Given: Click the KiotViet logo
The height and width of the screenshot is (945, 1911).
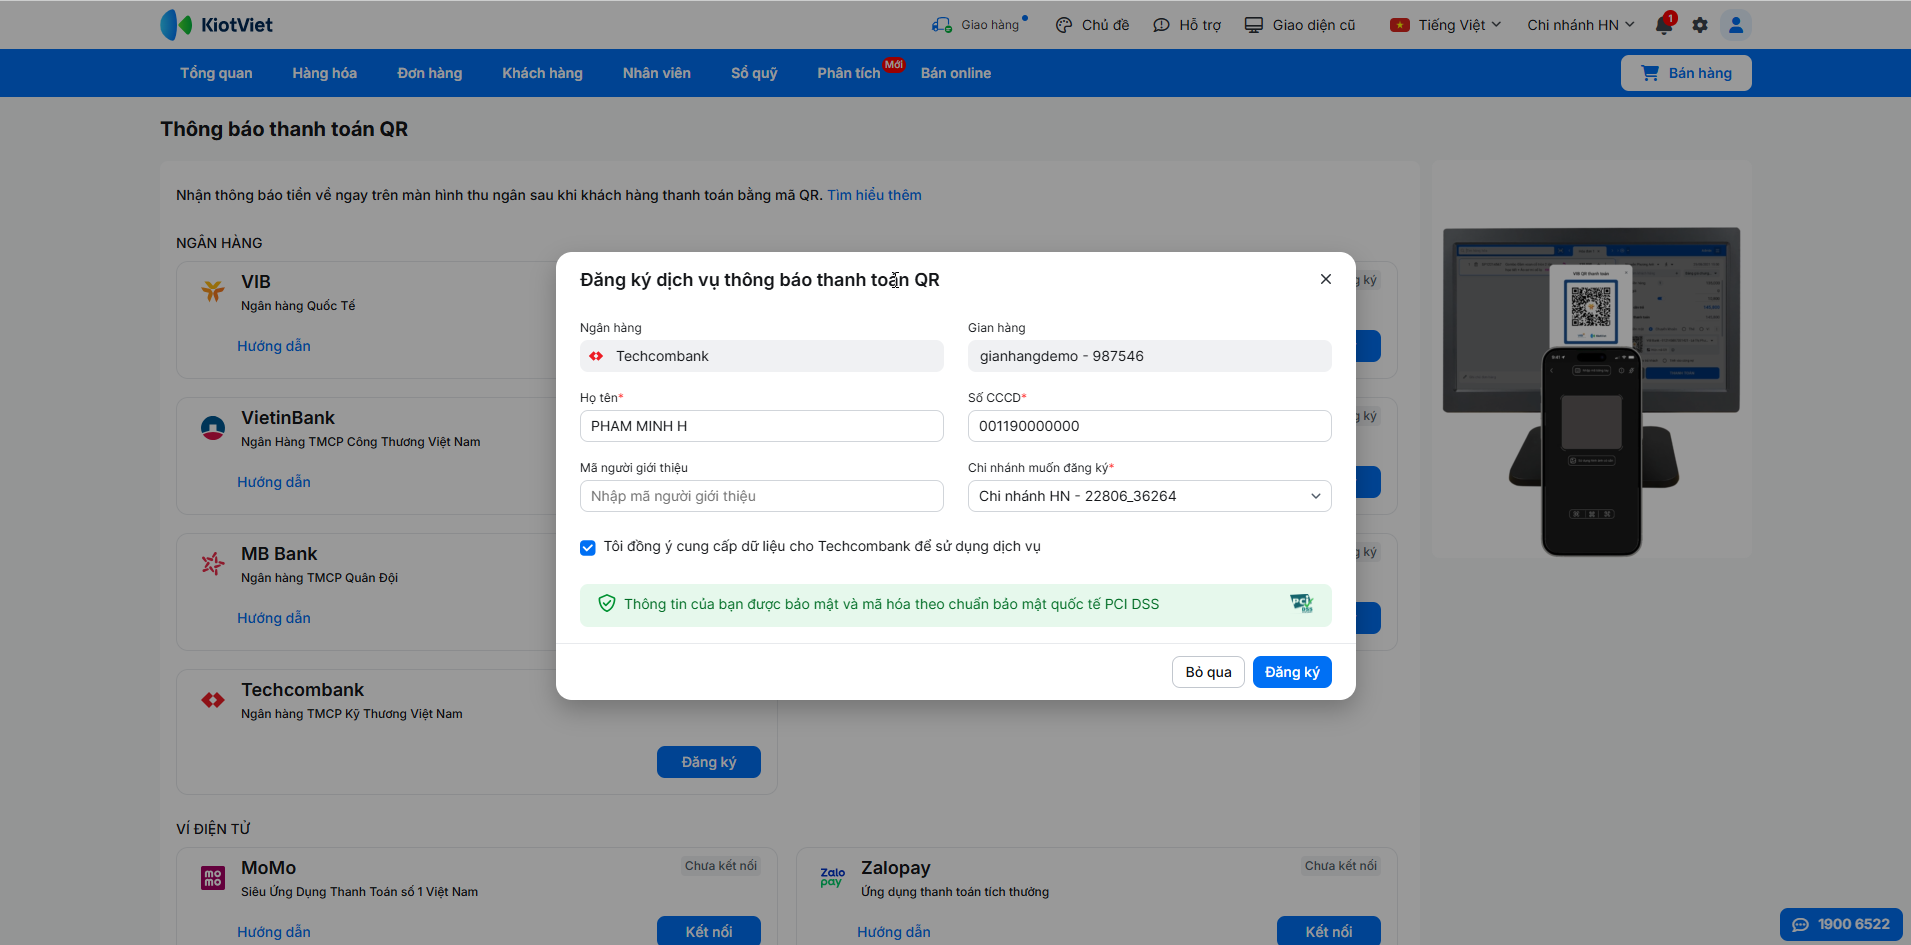Looking at the screenshot, I should tap(217, 25).
